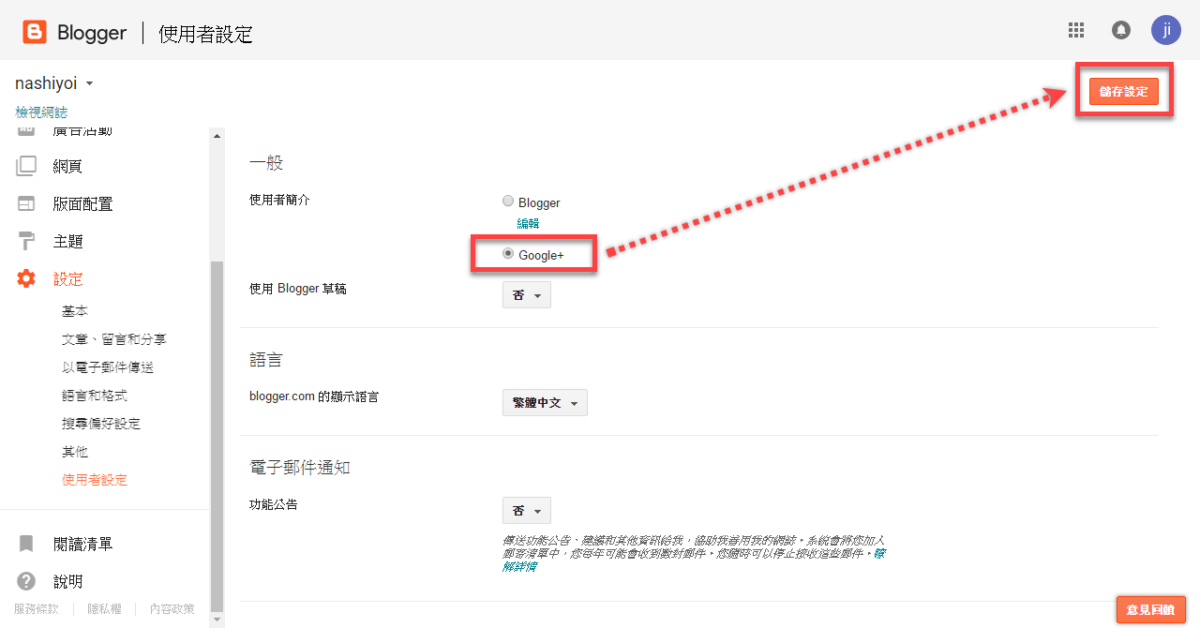The image size is (1200, 628).
Task: Go to 以電子郵件傳送 settings
Action: point(108,368)
